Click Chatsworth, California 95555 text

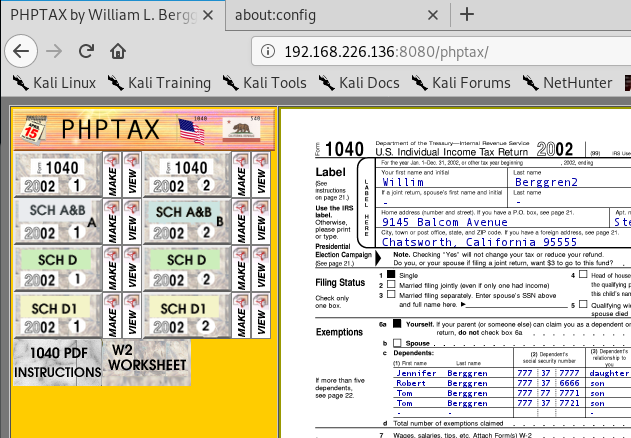click(x=479, y=242)
